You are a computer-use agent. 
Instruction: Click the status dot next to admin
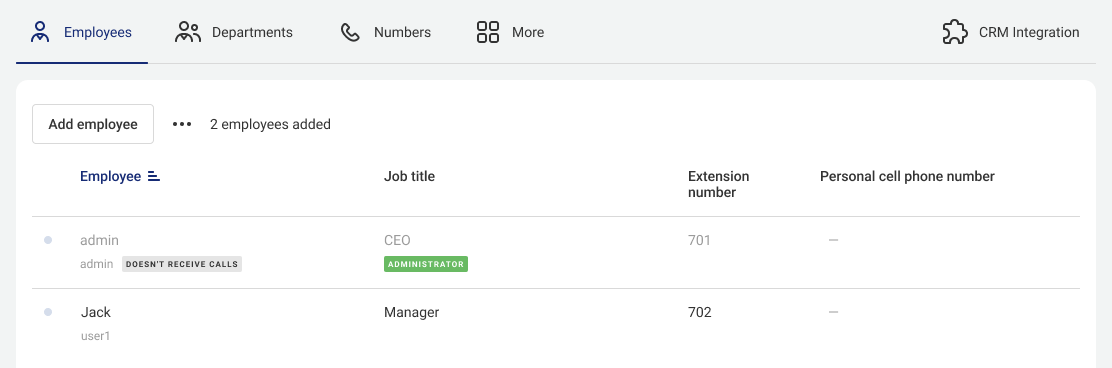click(48, 240)
